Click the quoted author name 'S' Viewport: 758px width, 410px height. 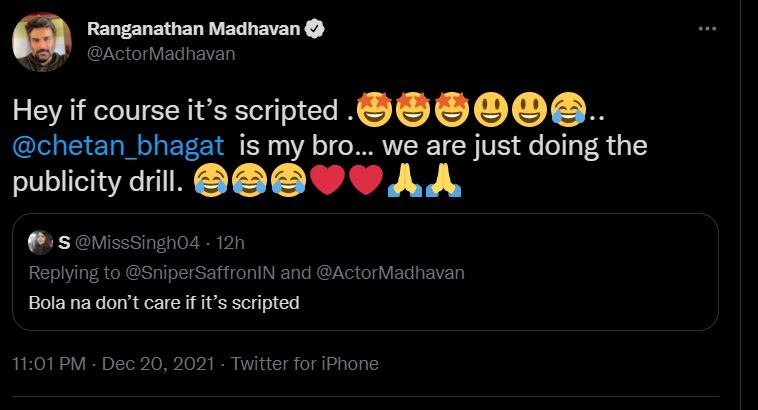[x=64, y=242]
